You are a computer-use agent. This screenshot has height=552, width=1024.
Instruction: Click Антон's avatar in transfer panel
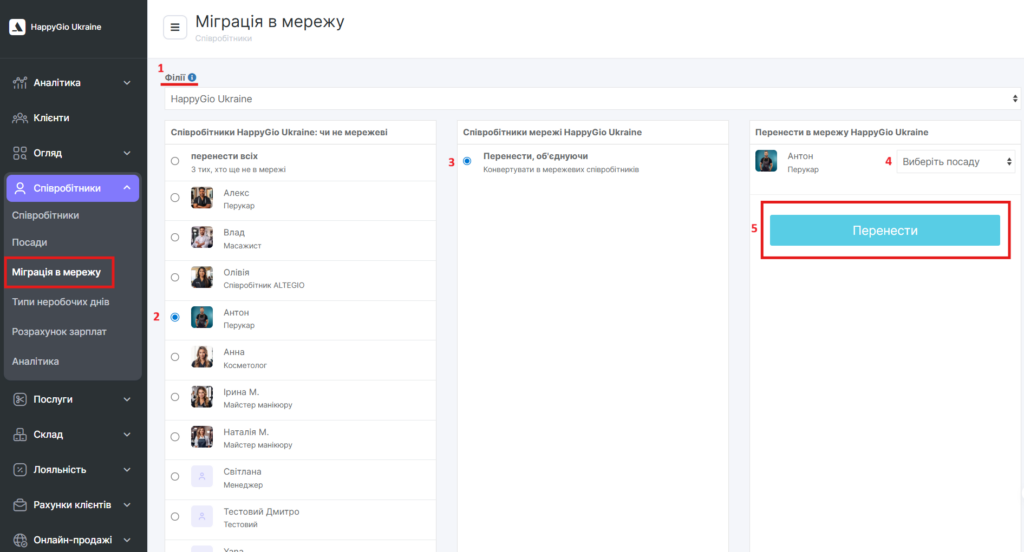[x=766, y=161]
